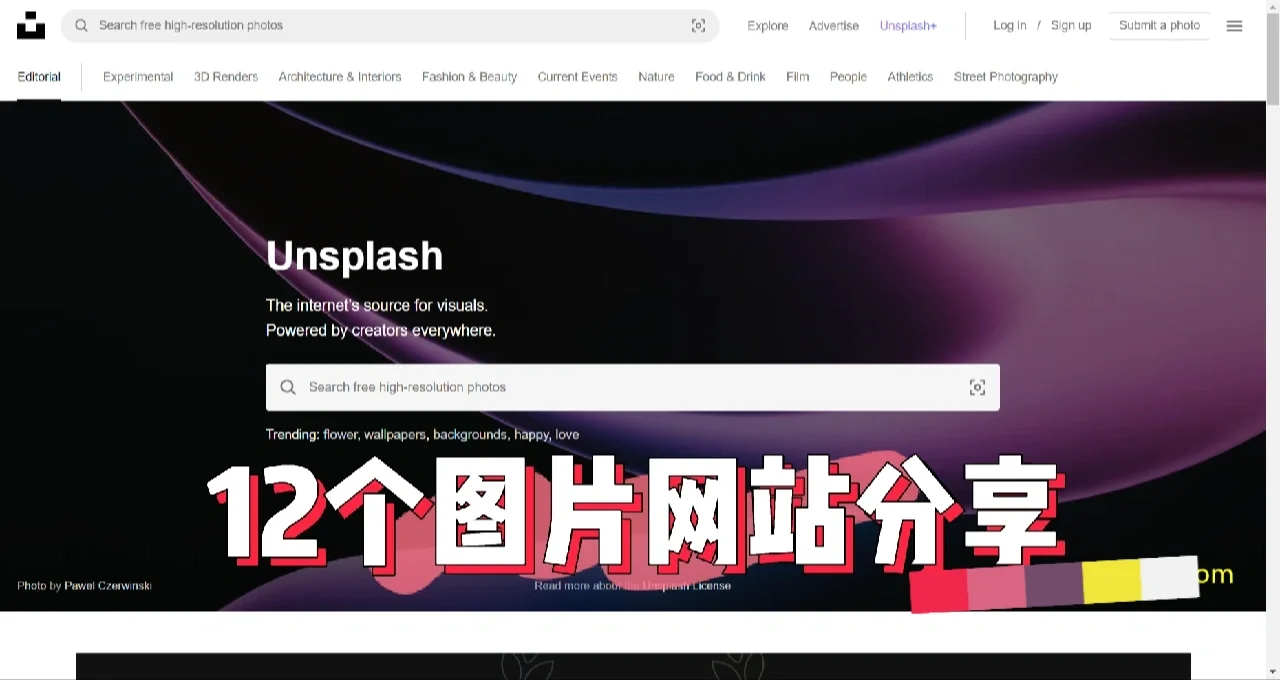Click the magnifier icon in hero search field
Image resolution: width=1280 pixels, height=680 pixels.
288,387
